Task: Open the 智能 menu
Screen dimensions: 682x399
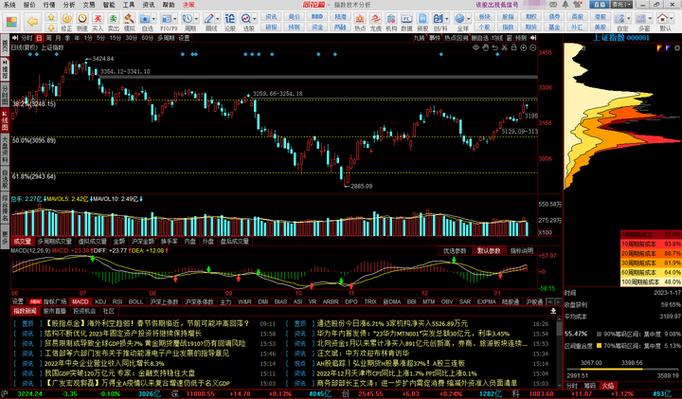Action: coord(109,5)
